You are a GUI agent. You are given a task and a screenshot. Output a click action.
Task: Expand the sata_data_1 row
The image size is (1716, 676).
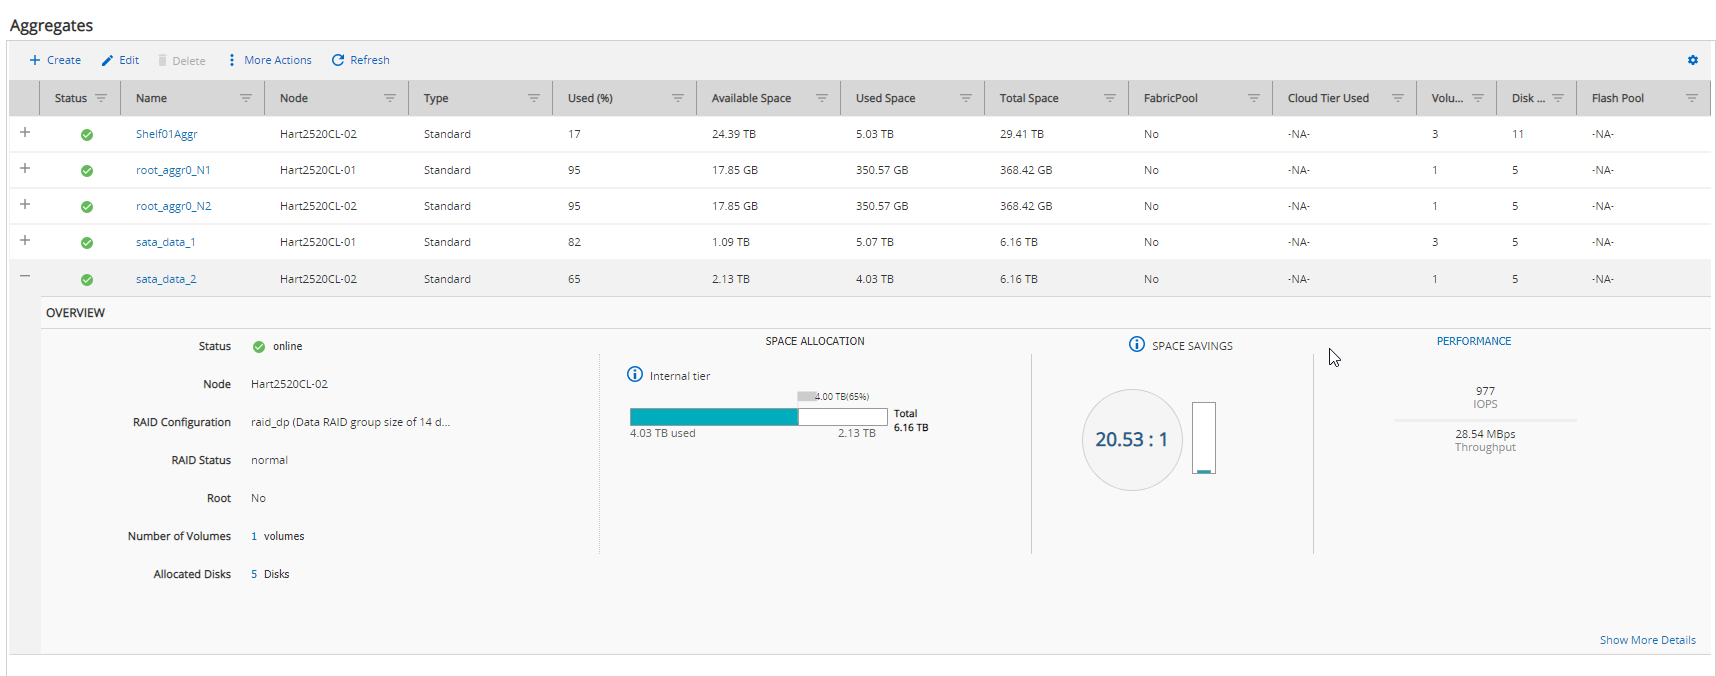click(25, 241)
